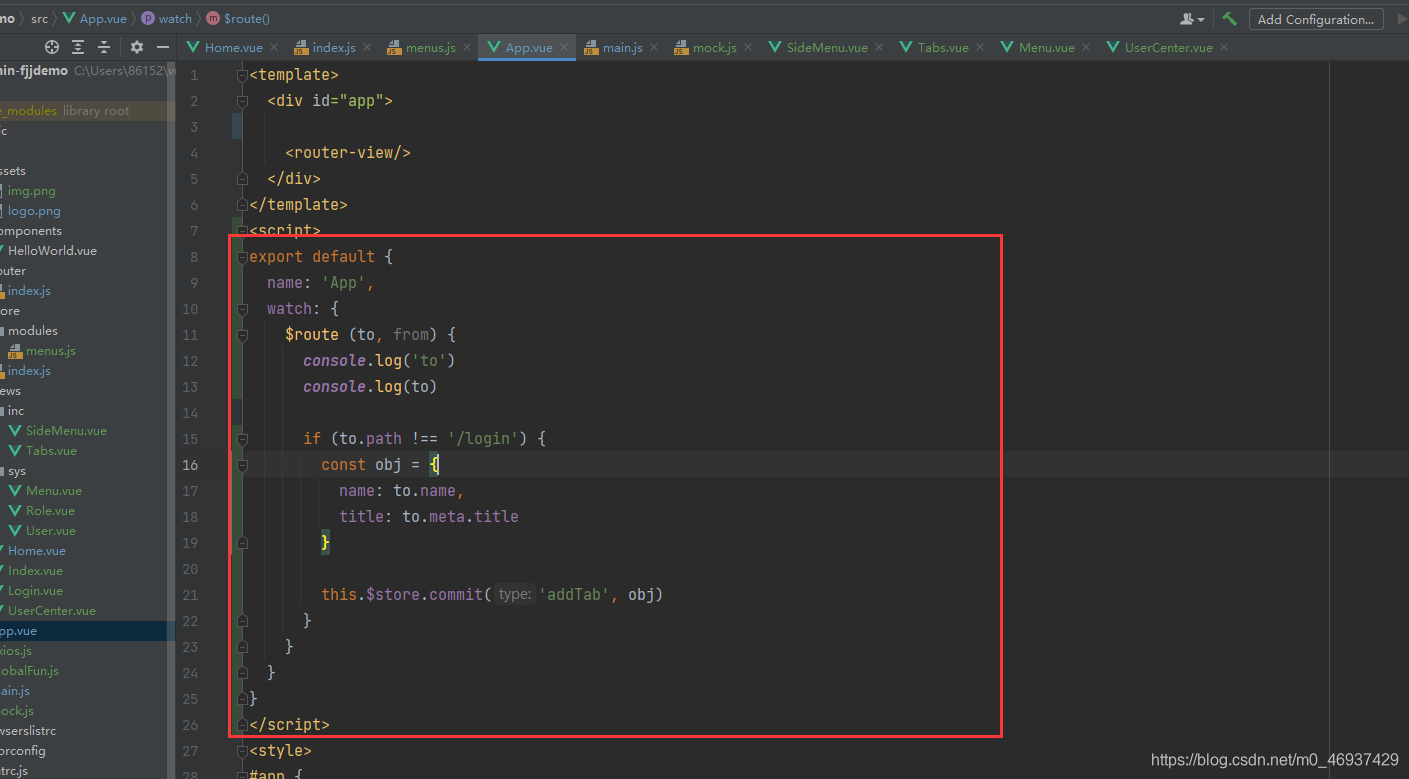Collapse the div fold marker on line 2
This screenshot has height=779, width=1409.
coord(242,101)
